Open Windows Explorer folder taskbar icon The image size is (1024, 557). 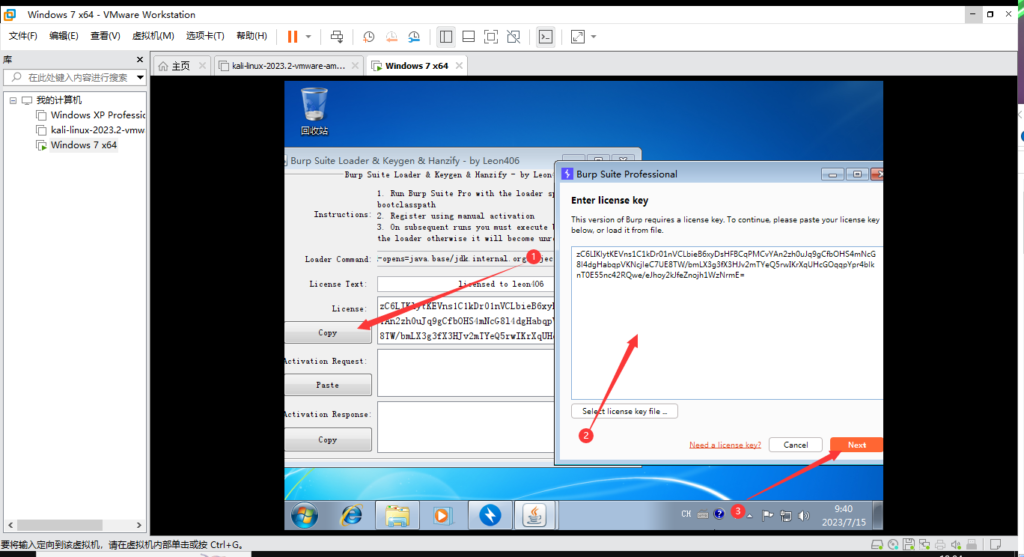coord(397,516)
